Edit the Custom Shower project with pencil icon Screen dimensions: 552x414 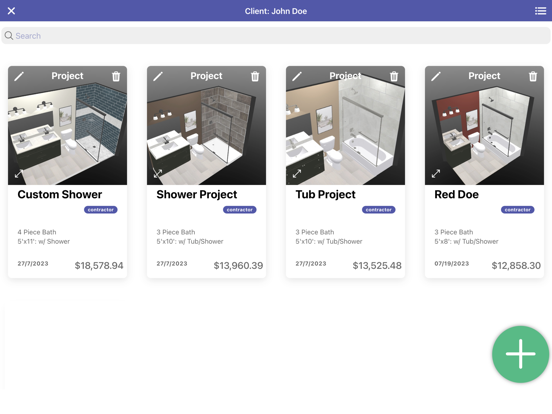[x=19, y=76]
